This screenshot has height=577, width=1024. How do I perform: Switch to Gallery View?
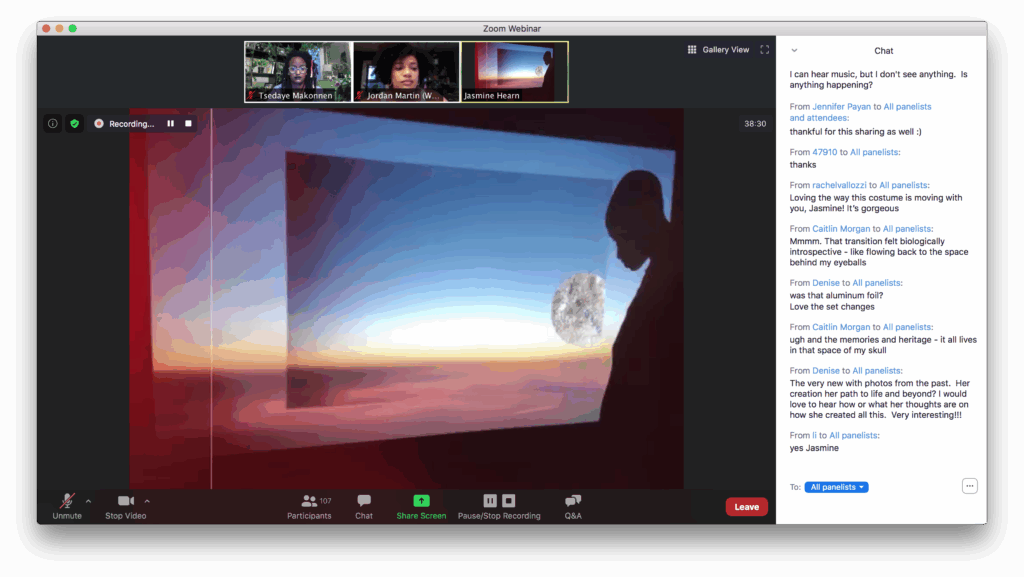tap(718, 50)
